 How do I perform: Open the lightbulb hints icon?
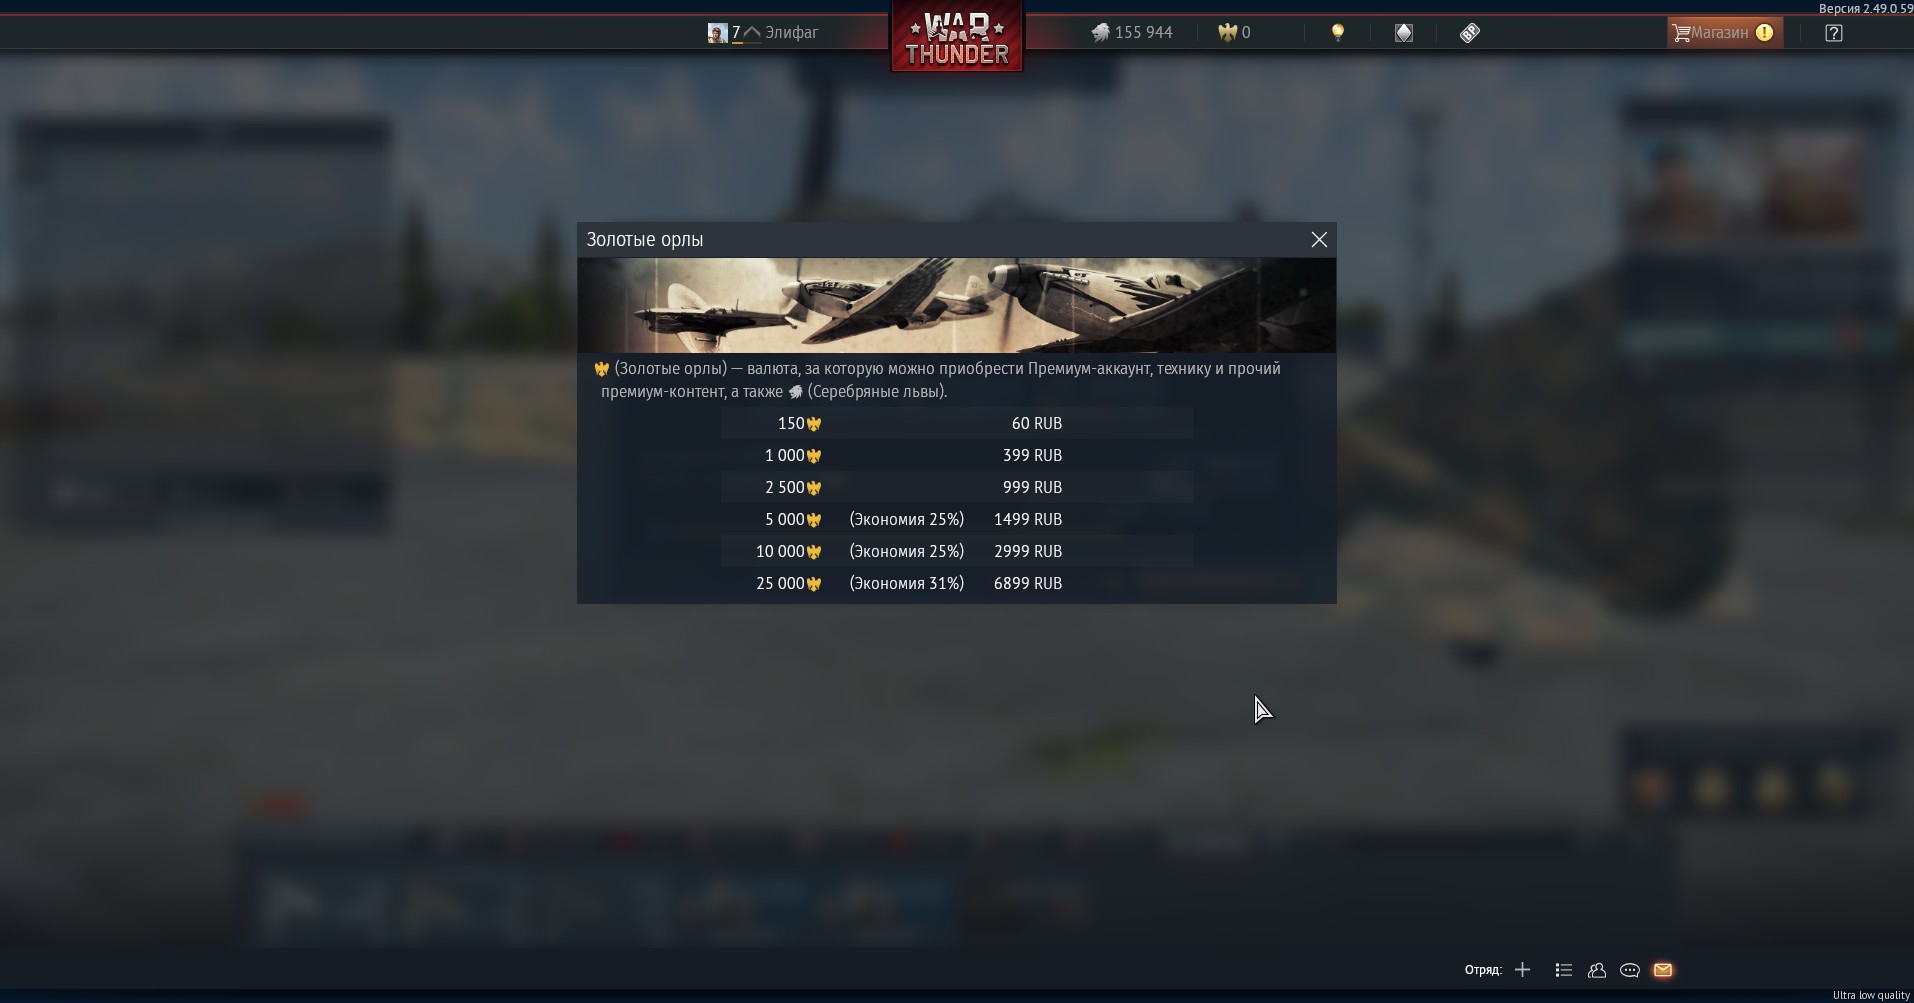point(1338,33)
